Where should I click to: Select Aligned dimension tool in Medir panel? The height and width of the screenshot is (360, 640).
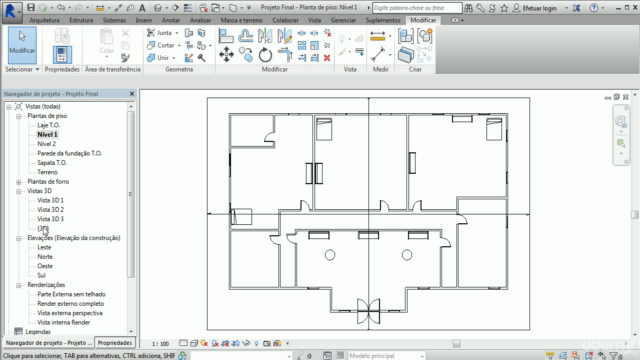tap(378, 36)
